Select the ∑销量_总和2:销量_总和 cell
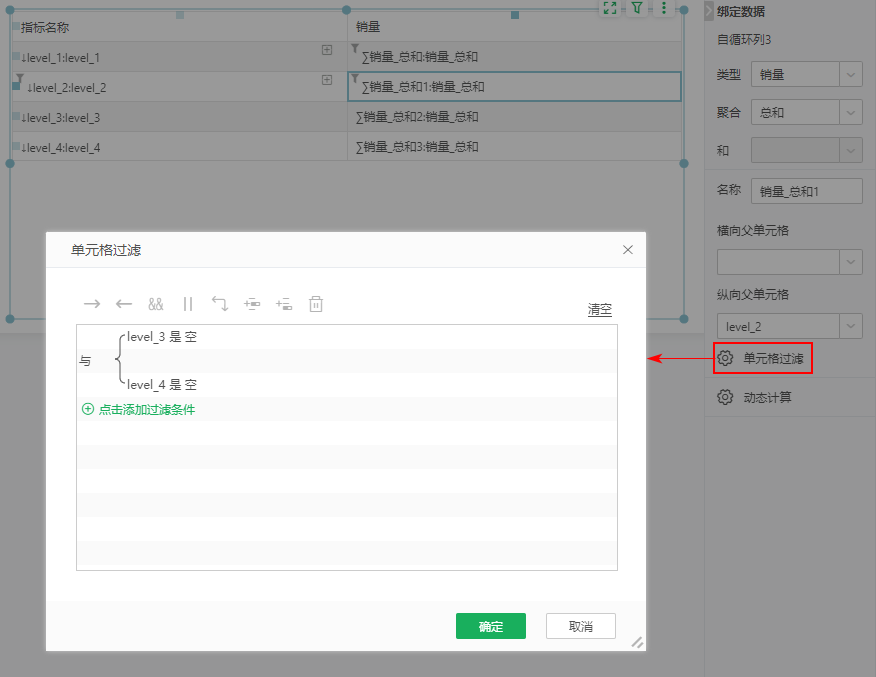 [514, 117]
